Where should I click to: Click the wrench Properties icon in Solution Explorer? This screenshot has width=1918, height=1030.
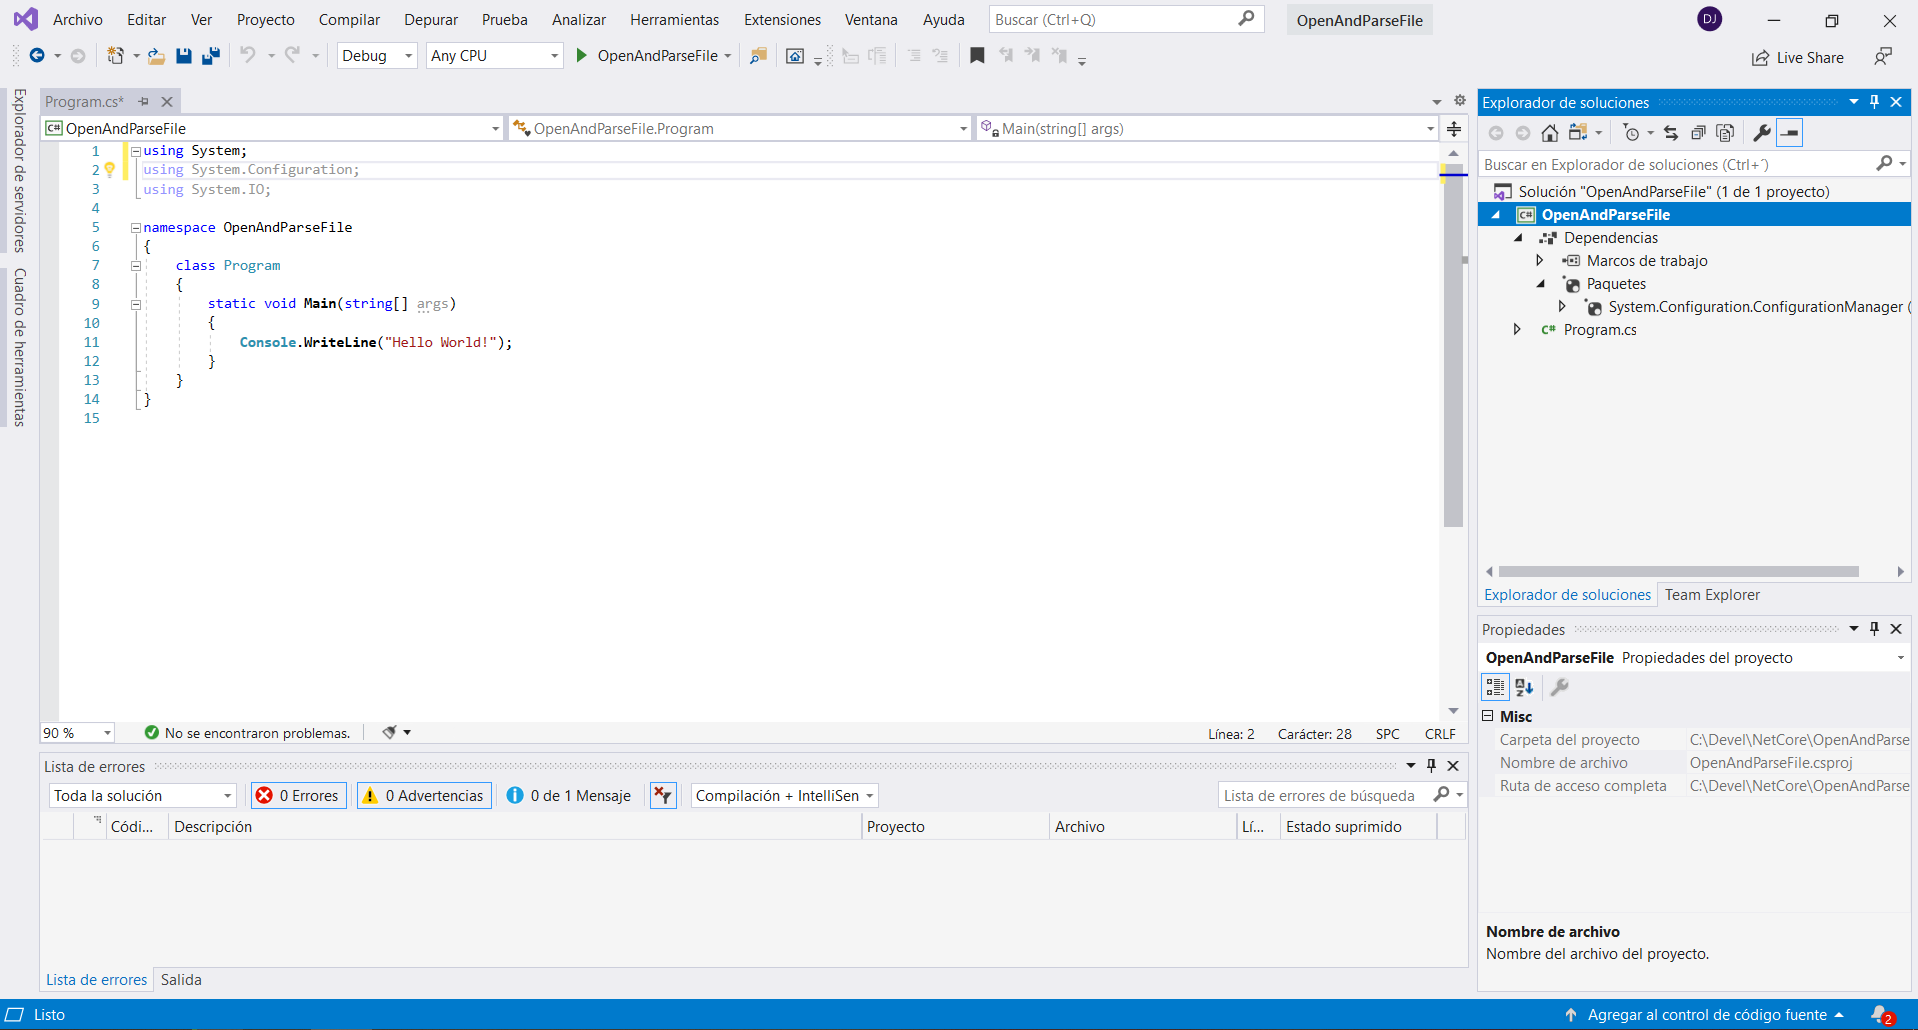tap(1762, 133)
